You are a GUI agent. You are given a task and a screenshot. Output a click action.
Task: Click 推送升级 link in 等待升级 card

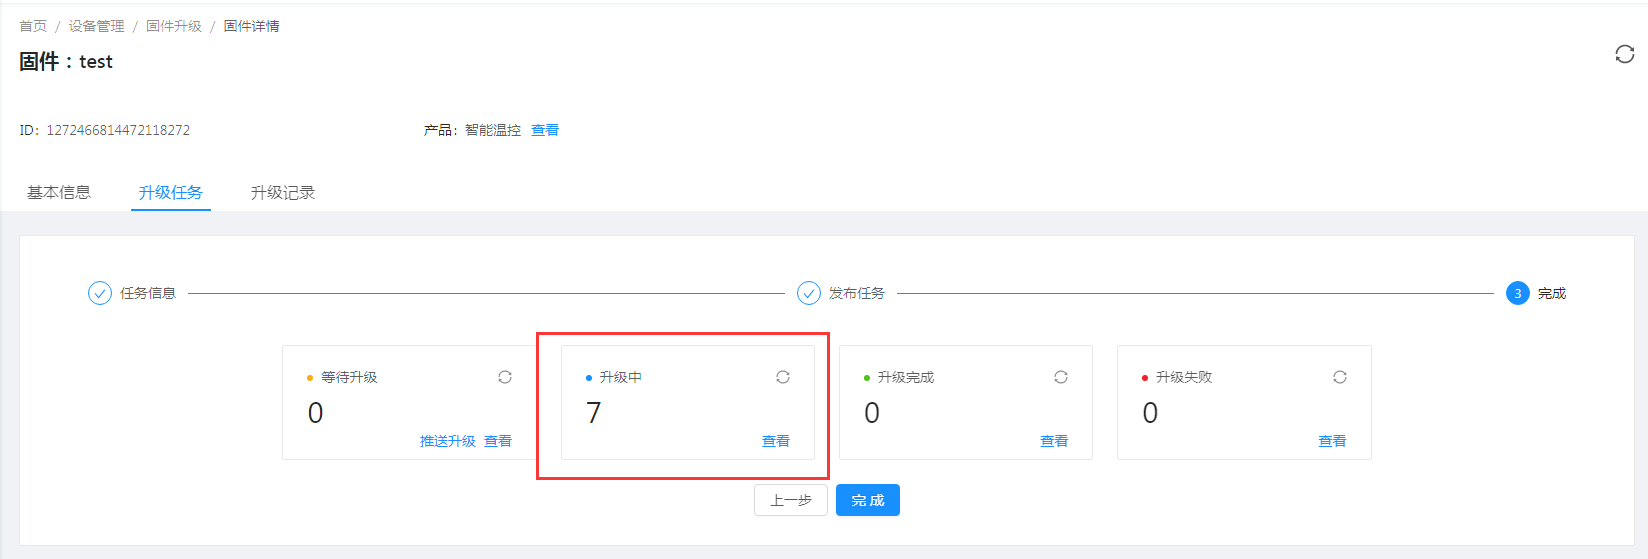pyautogui.click(x=448, y=441)
